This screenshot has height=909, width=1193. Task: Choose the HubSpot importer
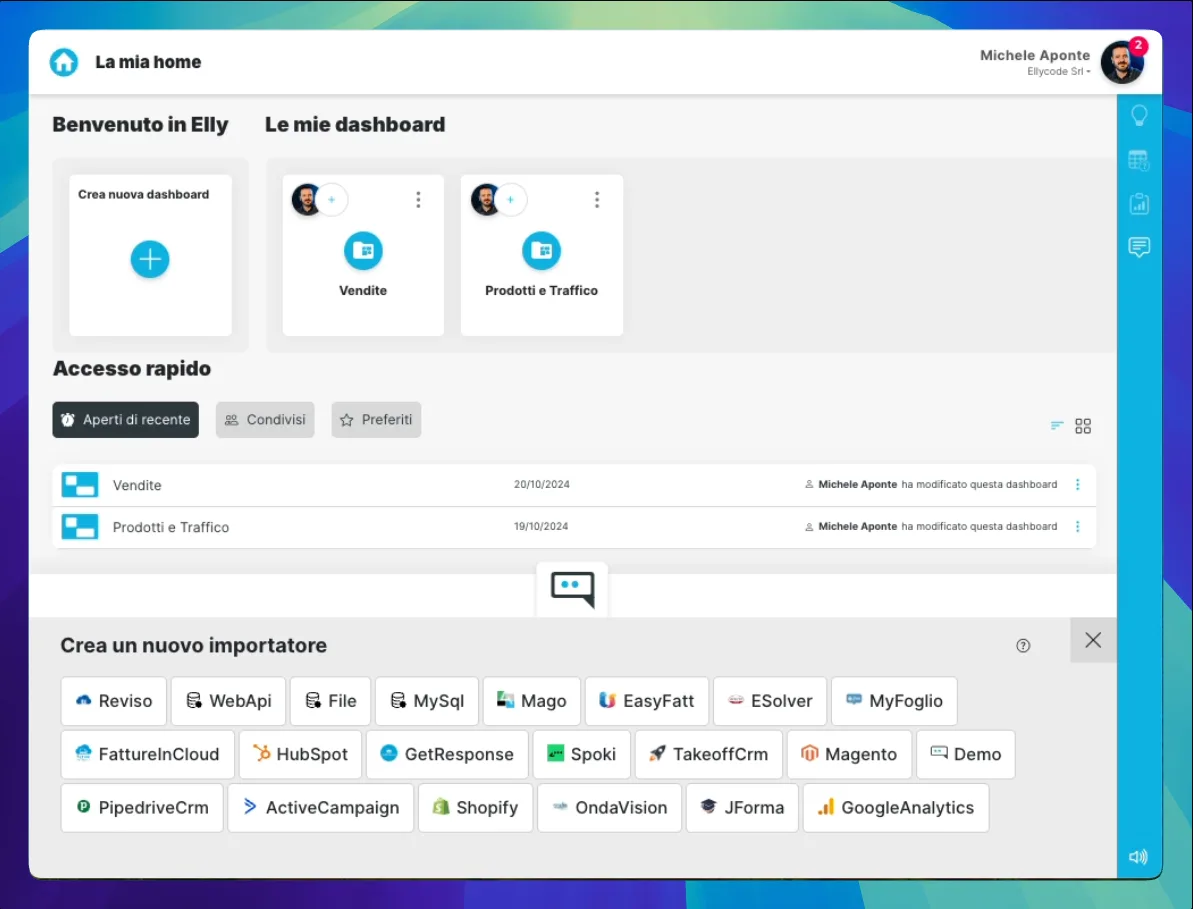pos(300,755)
